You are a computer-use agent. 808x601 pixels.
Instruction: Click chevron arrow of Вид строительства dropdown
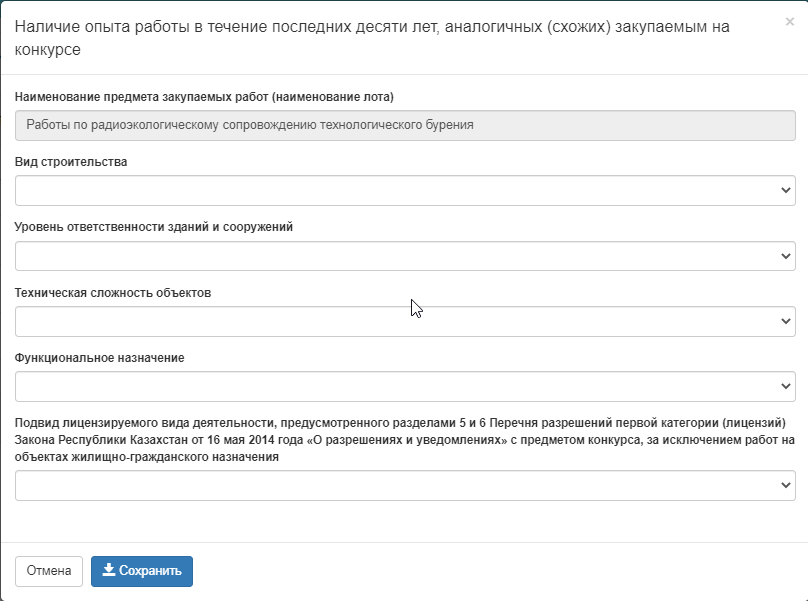785,190
